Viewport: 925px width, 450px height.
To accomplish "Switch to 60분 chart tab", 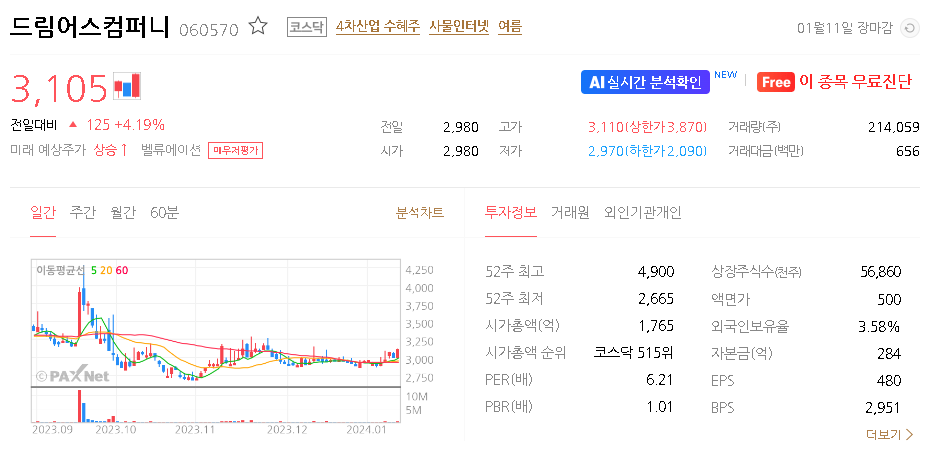I will tap(164, 212).
